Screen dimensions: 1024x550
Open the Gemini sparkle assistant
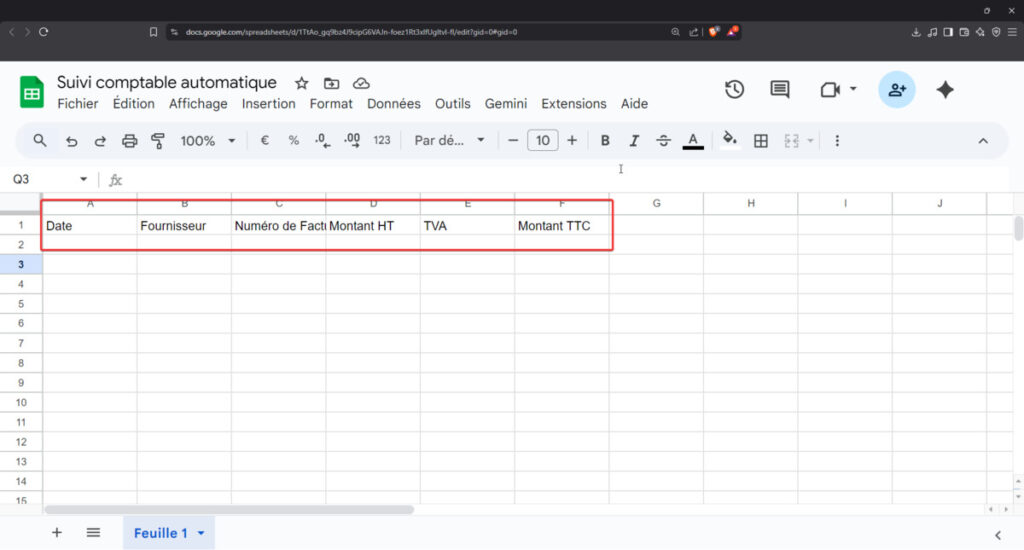click(945, 89)
